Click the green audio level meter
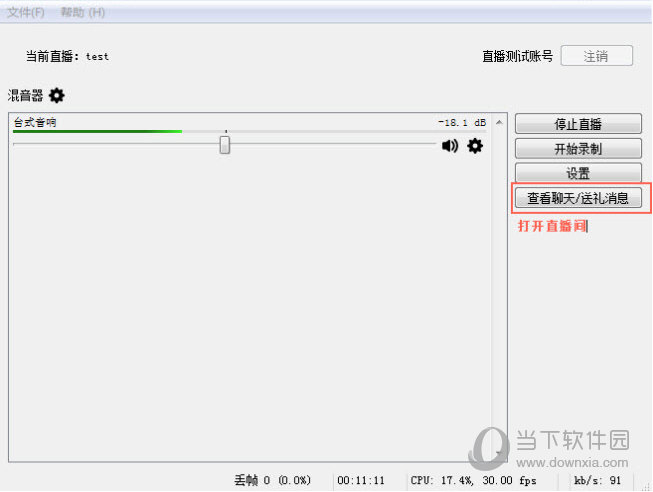The height and width of the screenshot is (492, 653). pyautogui.click(x=97, y=131)
